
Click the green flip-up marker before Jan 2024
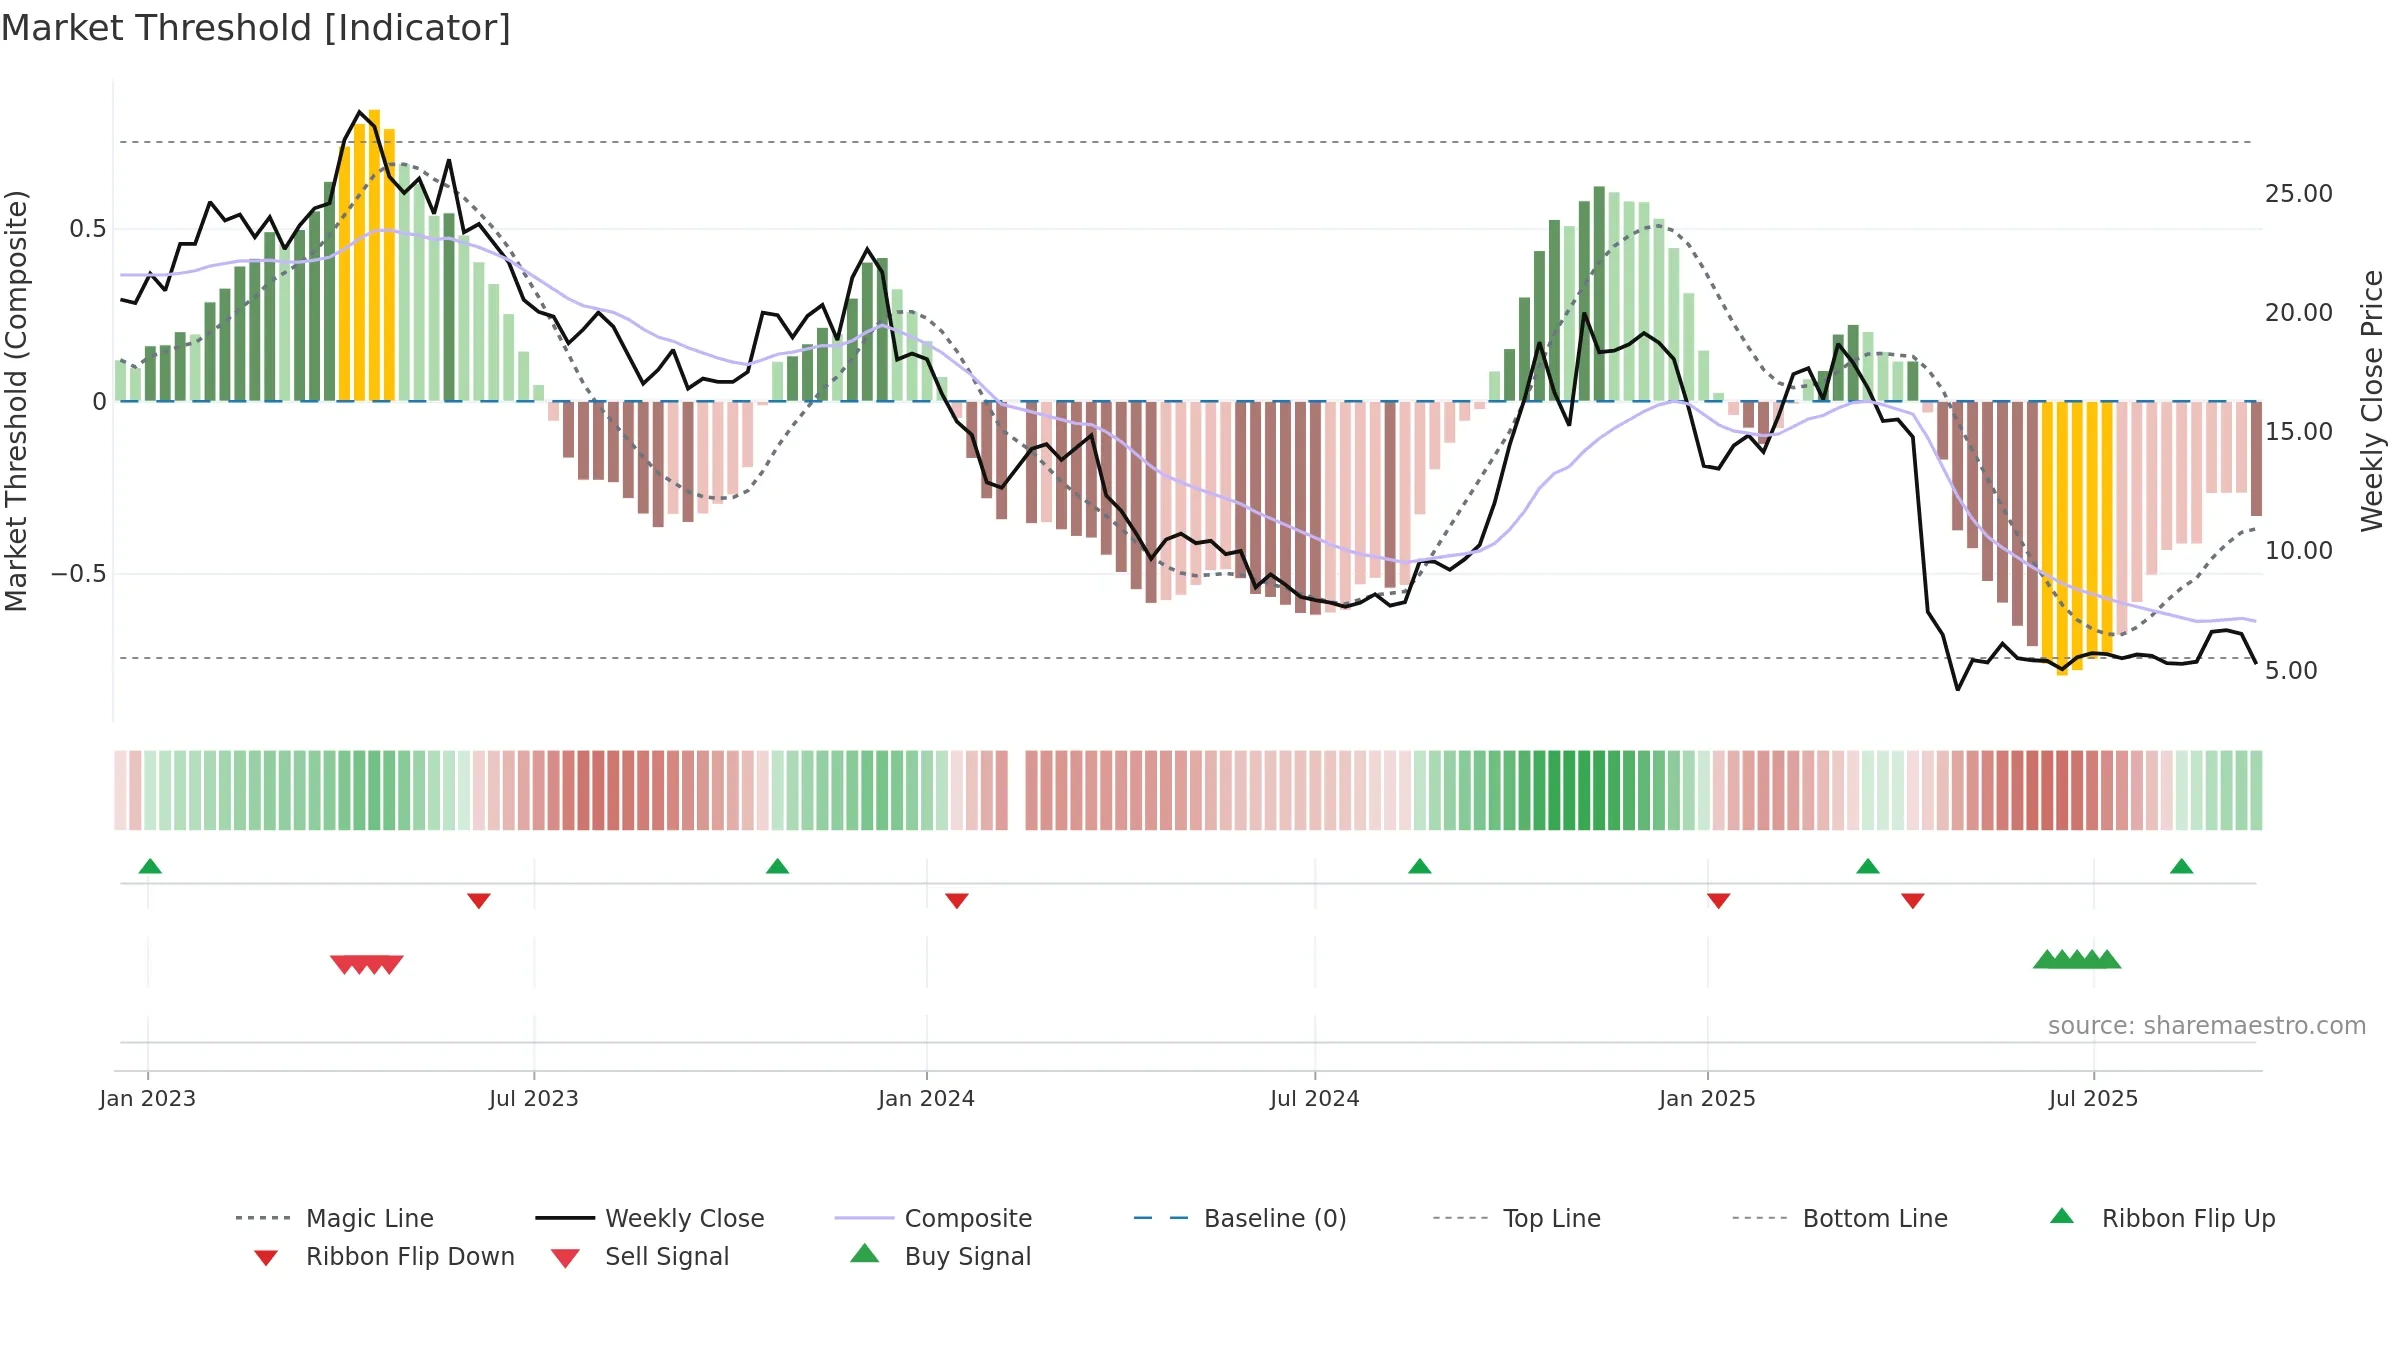point(777,866)
